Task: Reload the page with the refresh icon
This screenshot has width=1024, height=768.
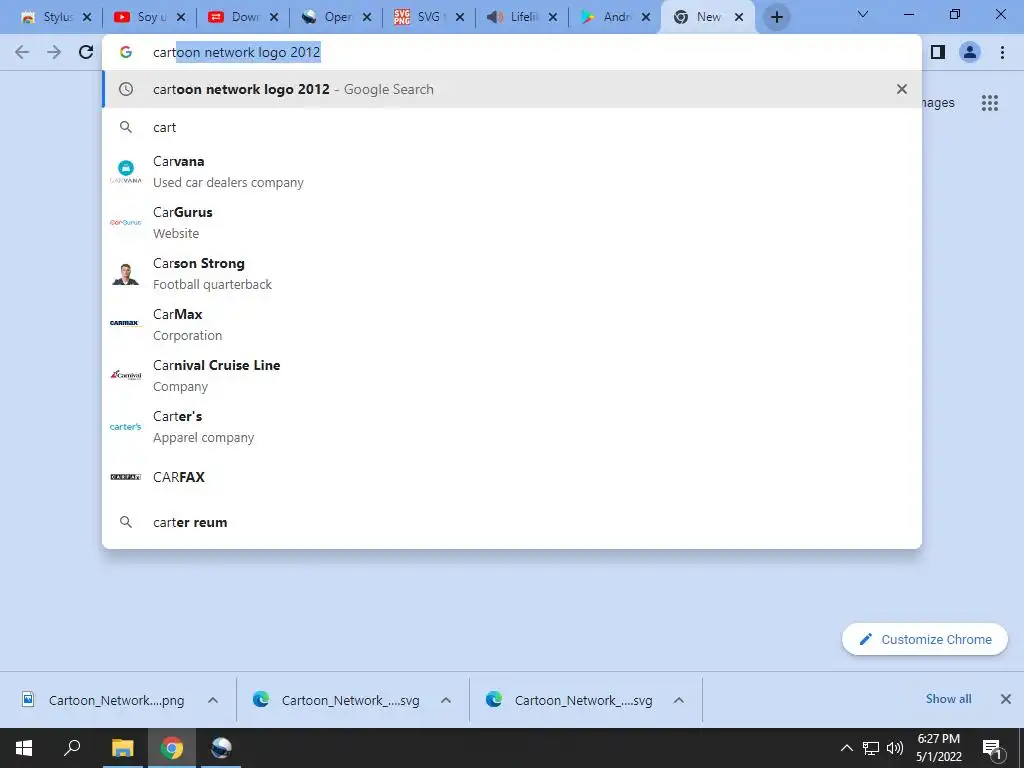Action: (86, 52)
